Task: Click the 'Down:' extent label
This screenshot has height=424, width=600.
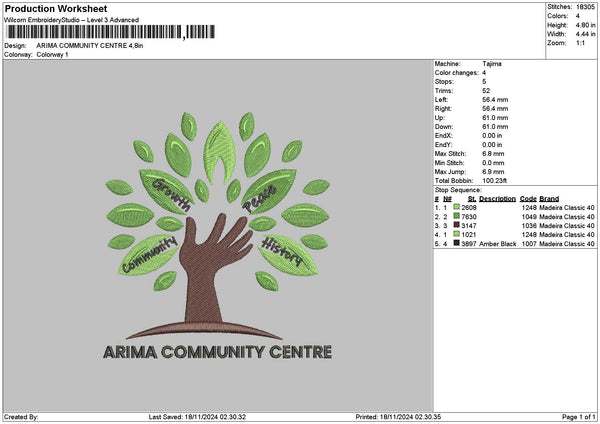Action: 443,127
